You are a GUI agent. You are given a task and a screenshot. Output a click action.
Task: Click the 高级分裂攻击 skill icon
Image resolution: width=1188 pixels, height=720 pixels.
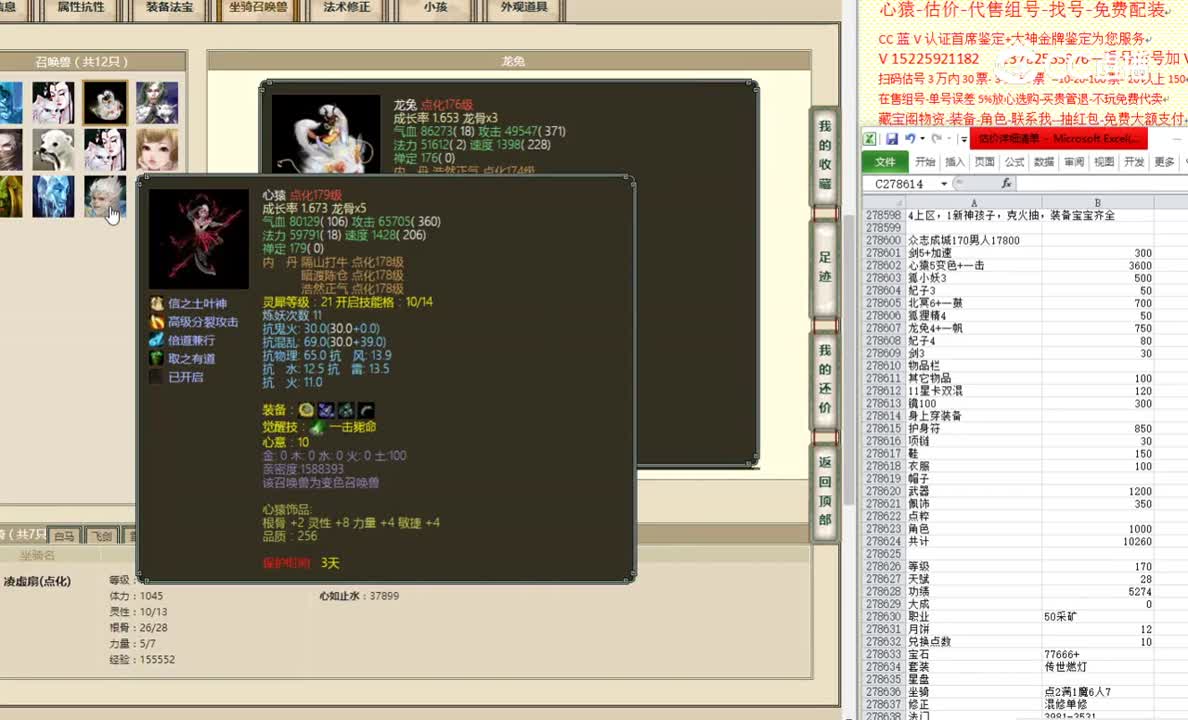[x=157, y=321]
